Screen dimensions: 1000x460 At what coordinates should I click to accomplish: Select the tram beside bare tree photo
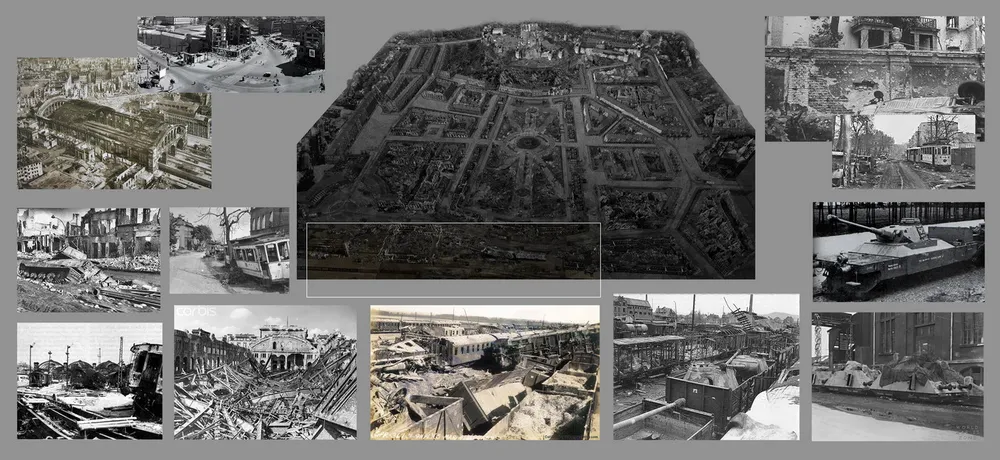(230, 250)
